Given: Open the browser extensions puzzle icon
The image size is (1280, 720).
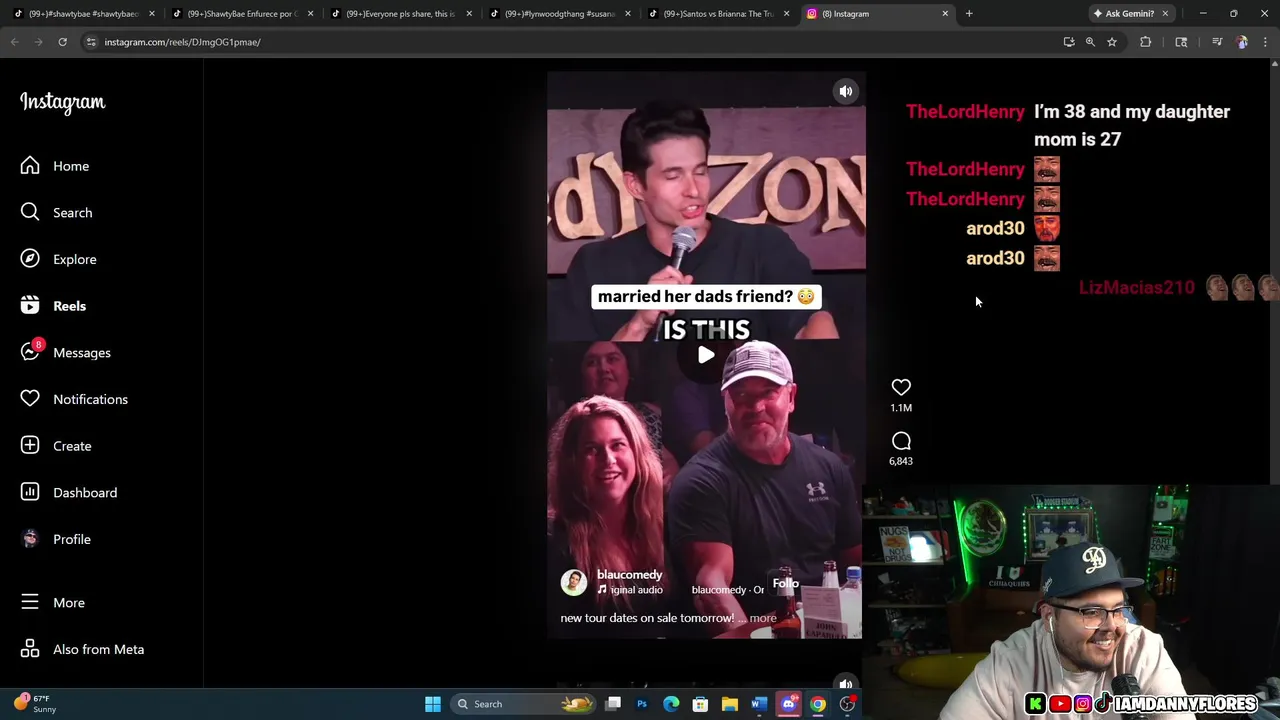Looking at the screenshot, I should [1146, 42].
